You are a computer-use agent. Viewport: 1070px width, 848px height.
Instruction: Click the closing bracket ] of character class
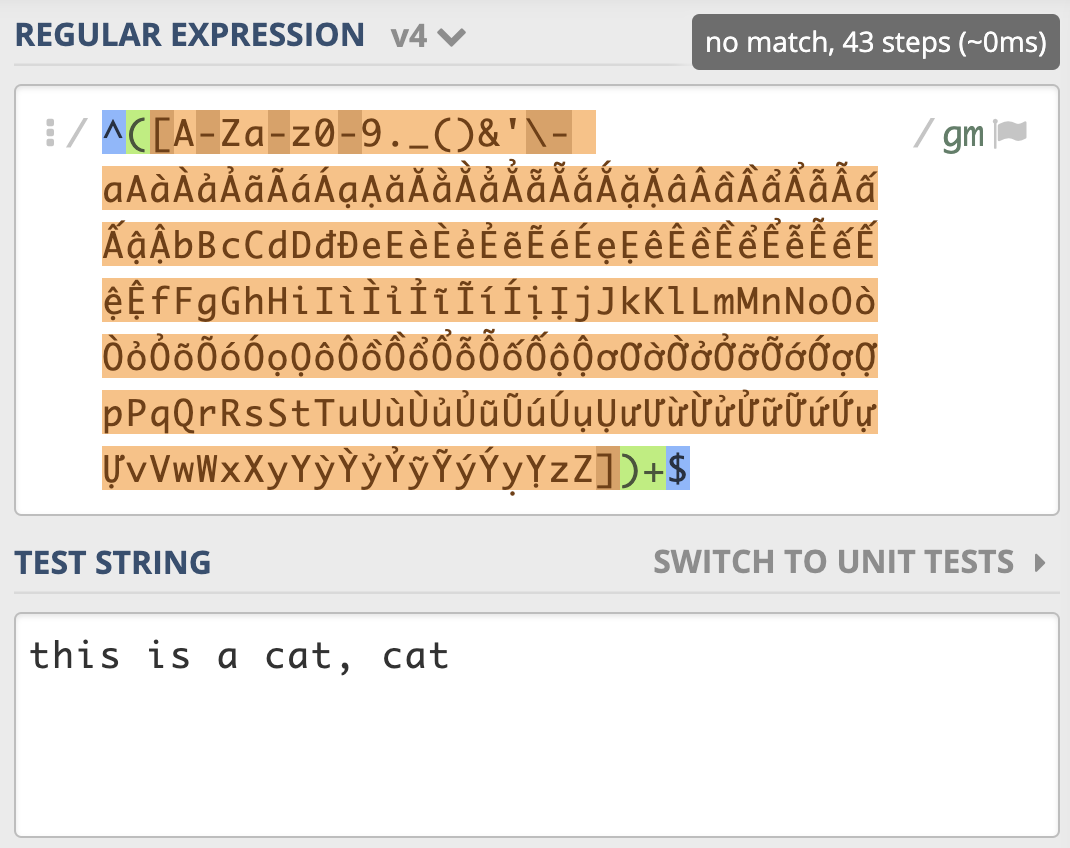[x=607, y=468]
